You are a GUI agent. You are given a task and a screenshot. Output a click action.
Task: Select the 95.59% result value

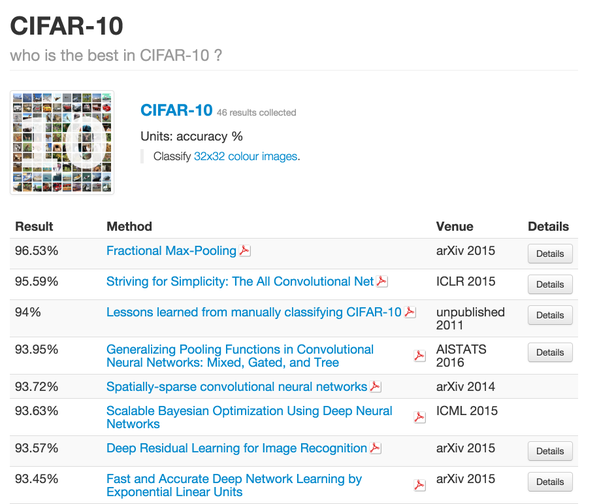pyautogui.click(x=37, y=282)
